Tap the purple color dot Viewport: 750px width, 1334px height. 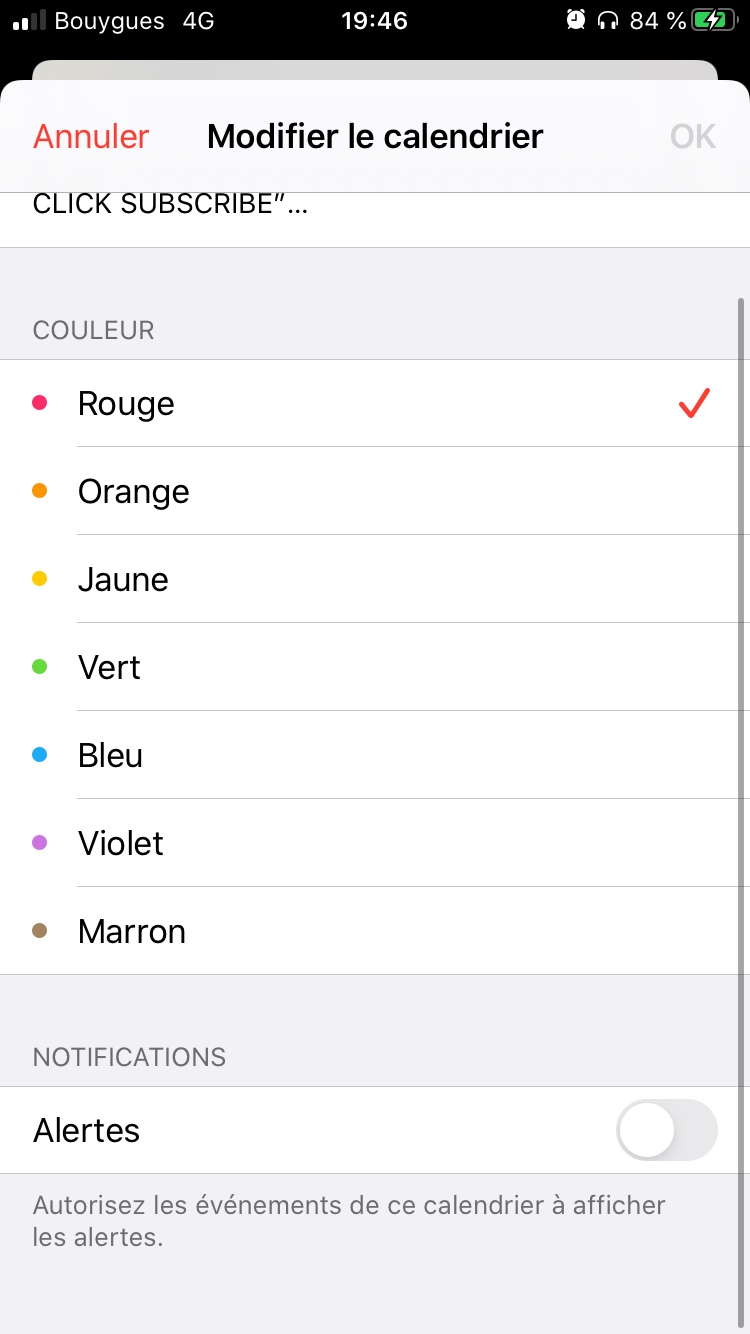[40, 843]
